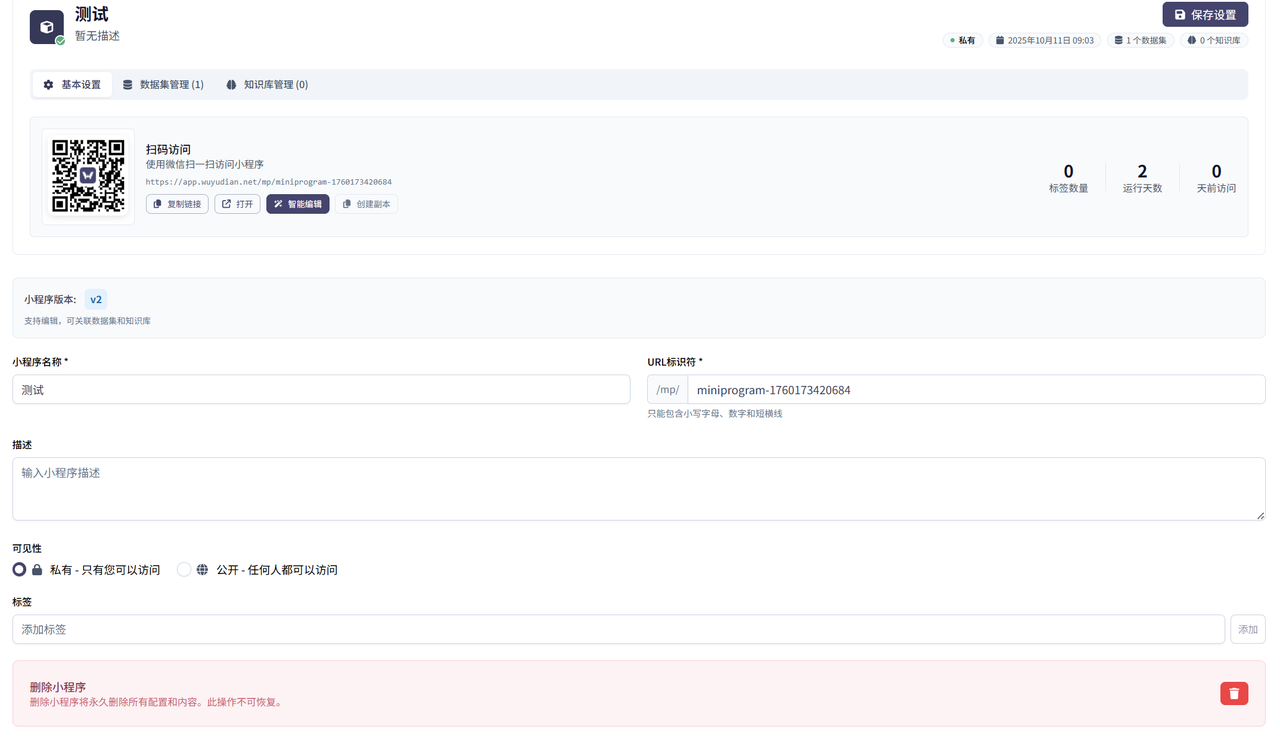The image size is (1280, 742).
Task: Click the v2 version badge
Action: point(96,299)
